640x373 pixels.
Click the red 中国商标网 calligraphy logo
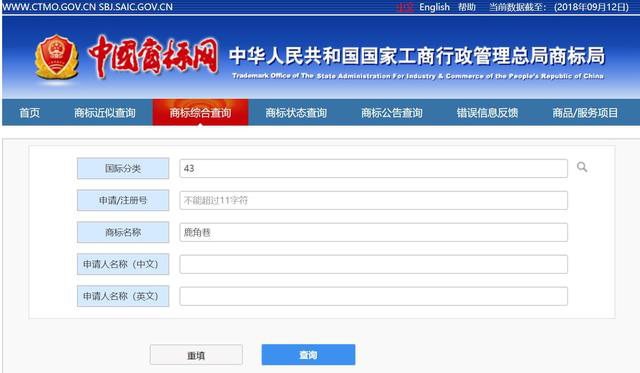[x=153, y=57]
